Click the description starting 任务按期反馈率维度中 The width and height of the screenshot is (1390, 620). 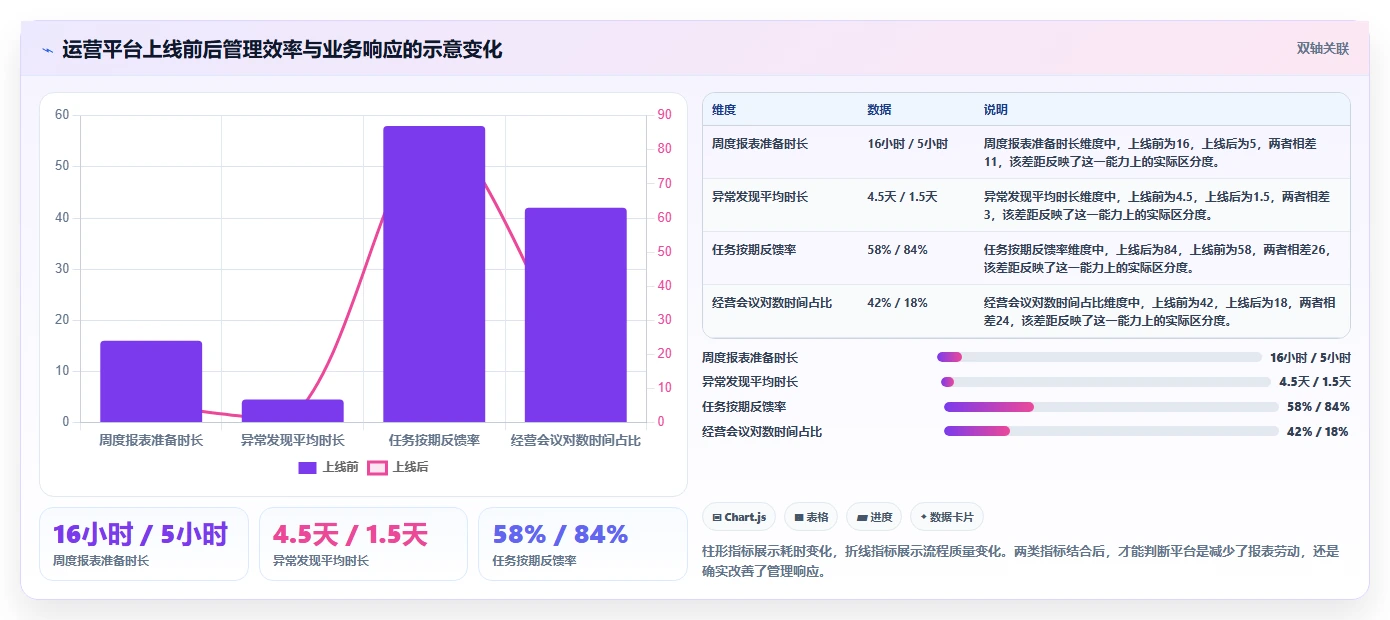pyautogui.click(x=1158, y=258)
